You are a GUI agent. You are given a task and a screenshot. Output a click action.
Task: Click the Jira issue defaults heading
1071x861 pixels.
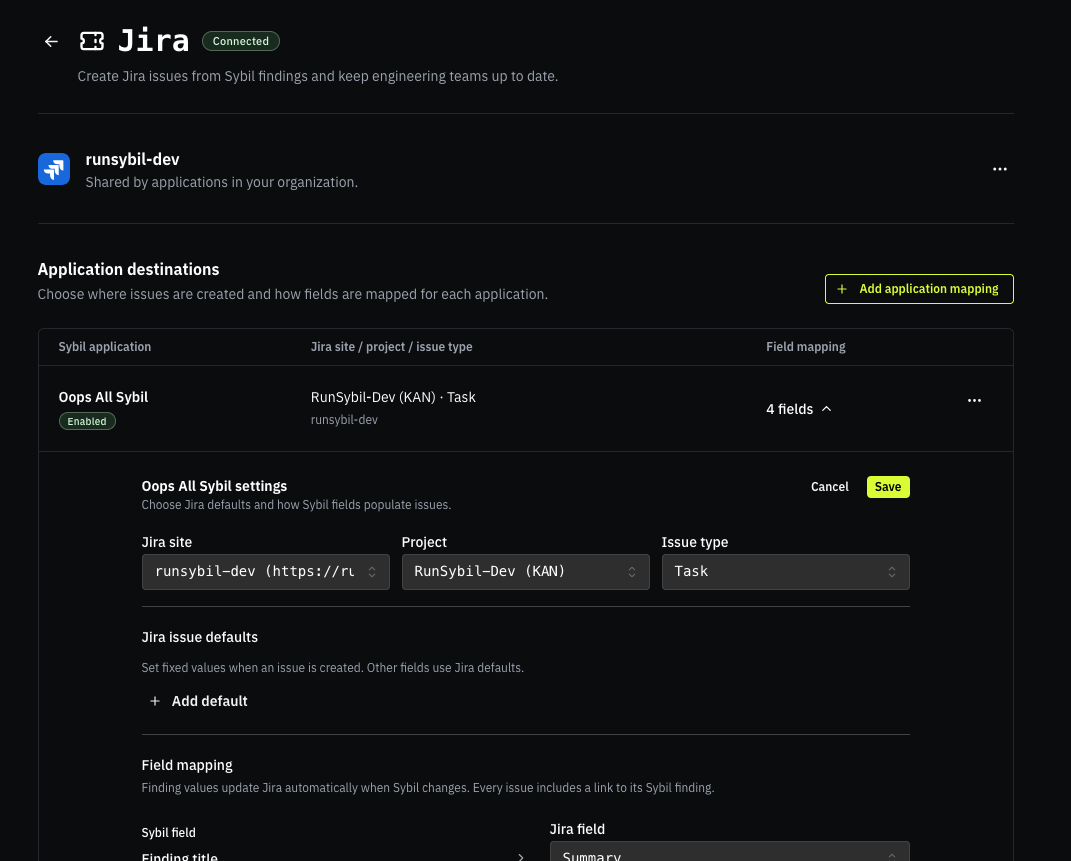pyautogui.click(x=199, y=637)
